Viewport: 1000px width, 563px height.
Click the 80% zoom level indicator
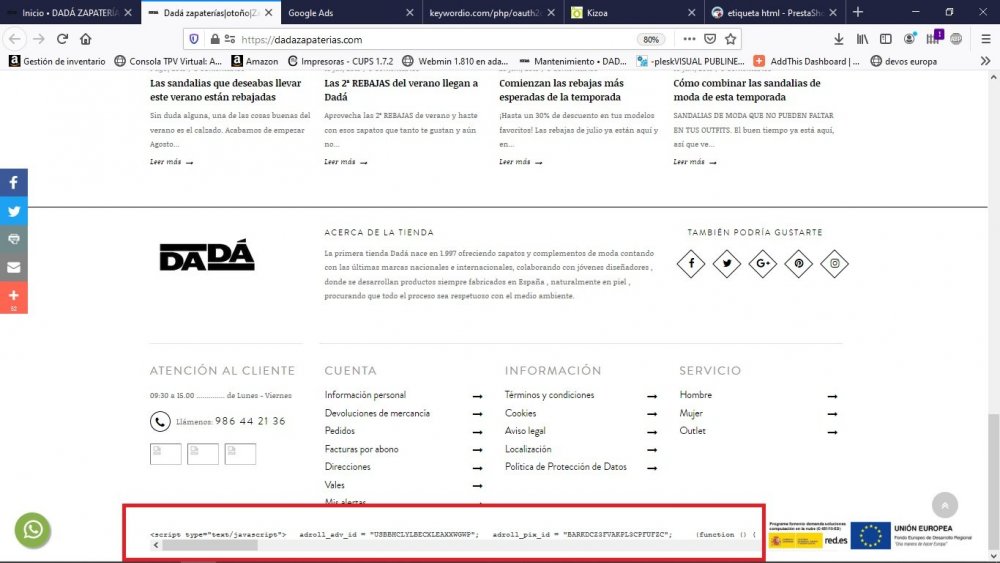click(651, 40)
